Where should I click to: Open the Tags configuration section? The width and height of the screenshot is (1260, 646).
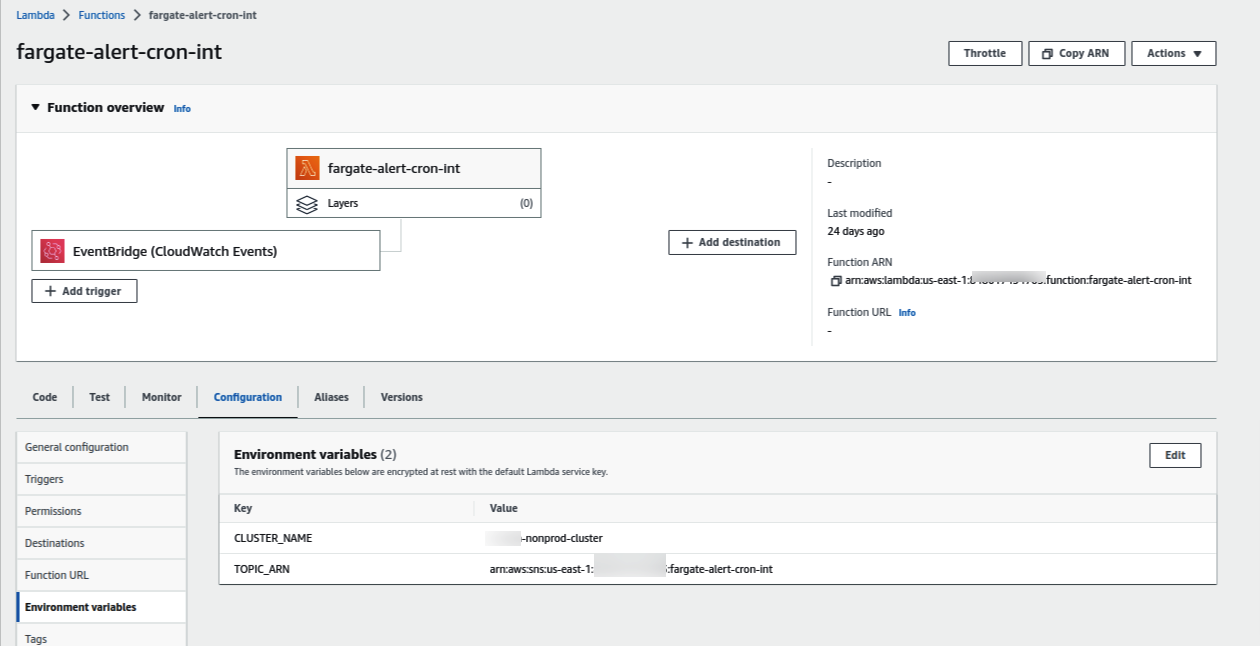[35, 638]
